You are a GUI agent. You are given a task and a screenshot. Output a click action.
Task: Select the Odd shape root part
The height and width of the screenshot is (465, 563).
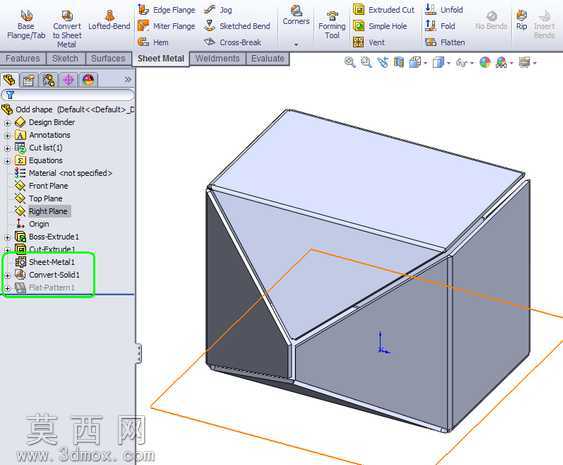(68, 109)
